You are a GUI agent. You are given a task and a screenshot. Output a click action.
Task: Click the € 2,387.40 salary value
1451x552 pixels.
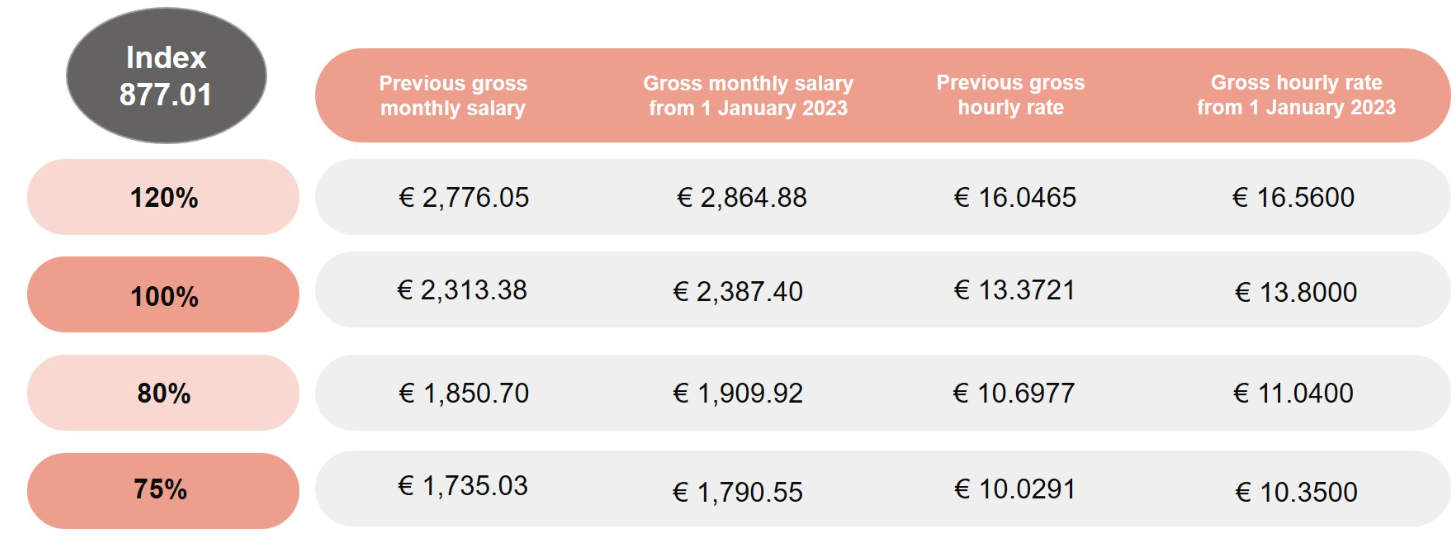[738, 292]
